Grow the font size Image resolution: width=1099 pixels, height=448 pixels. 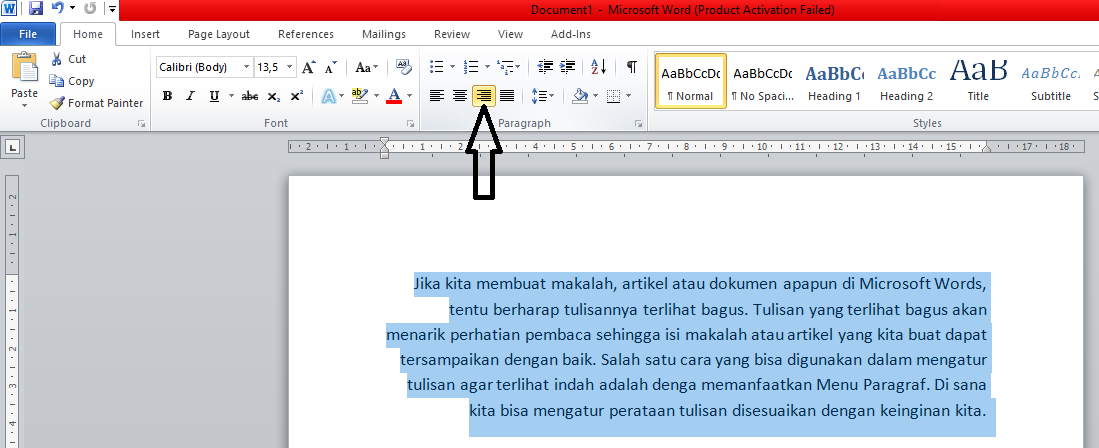tap(308, 67)
